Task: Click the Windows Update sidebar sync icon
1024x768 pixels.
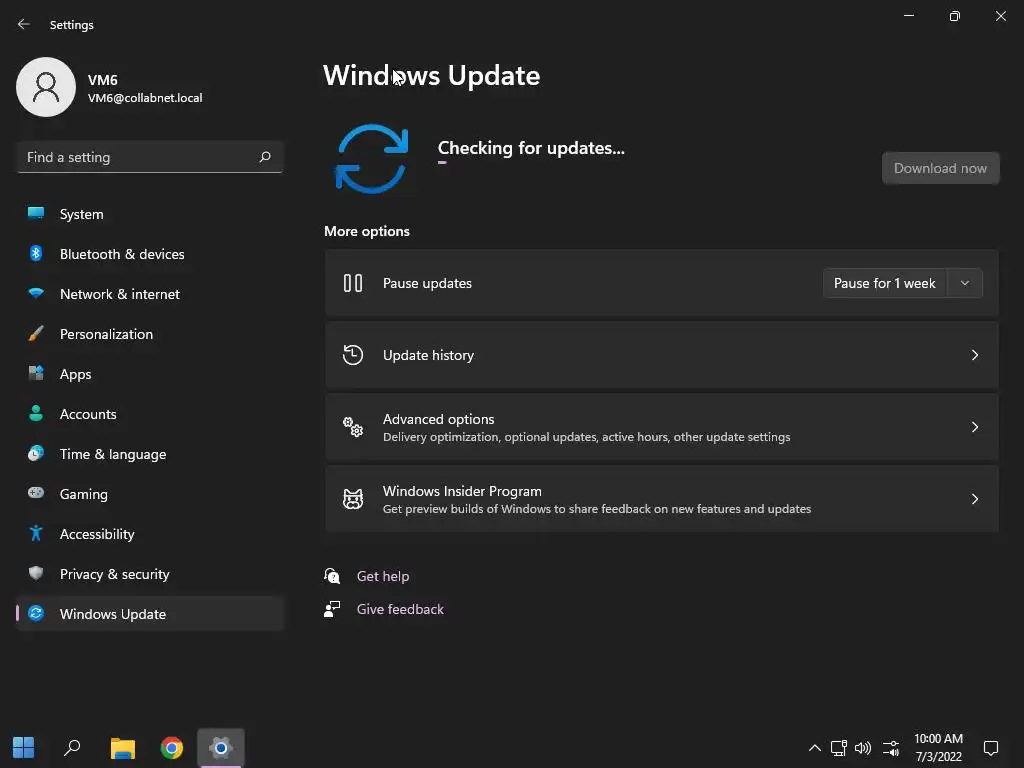Action: click(x=36, y=613)
